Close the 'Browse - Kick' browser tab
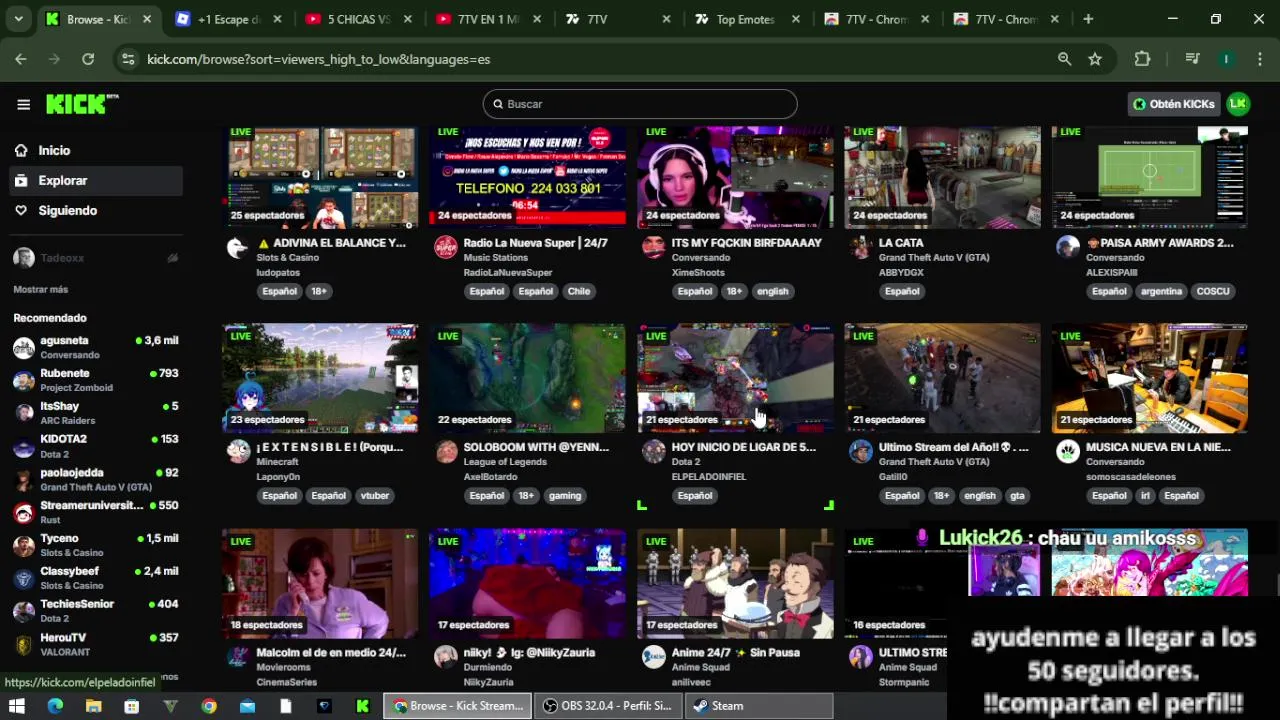 coord(147,19)
